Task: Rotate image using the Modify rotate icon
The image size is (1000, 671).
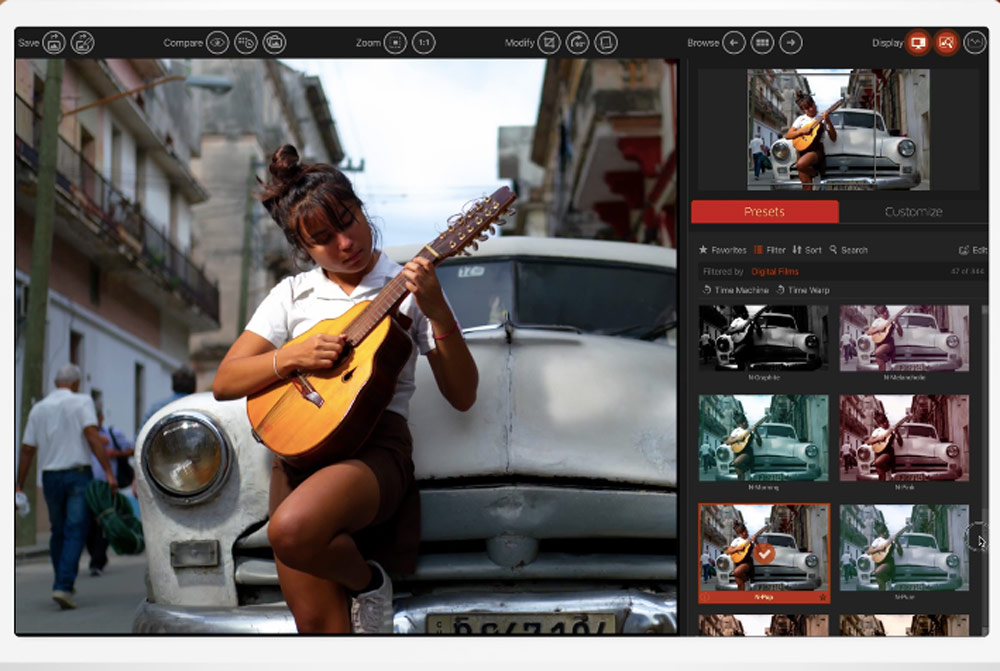Action: coord(577,42)
